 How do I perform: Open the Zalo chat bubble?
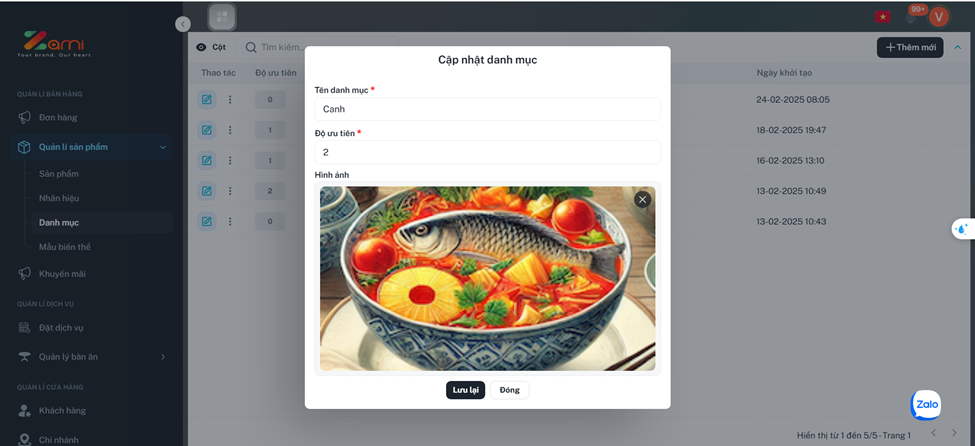(926, 405)
